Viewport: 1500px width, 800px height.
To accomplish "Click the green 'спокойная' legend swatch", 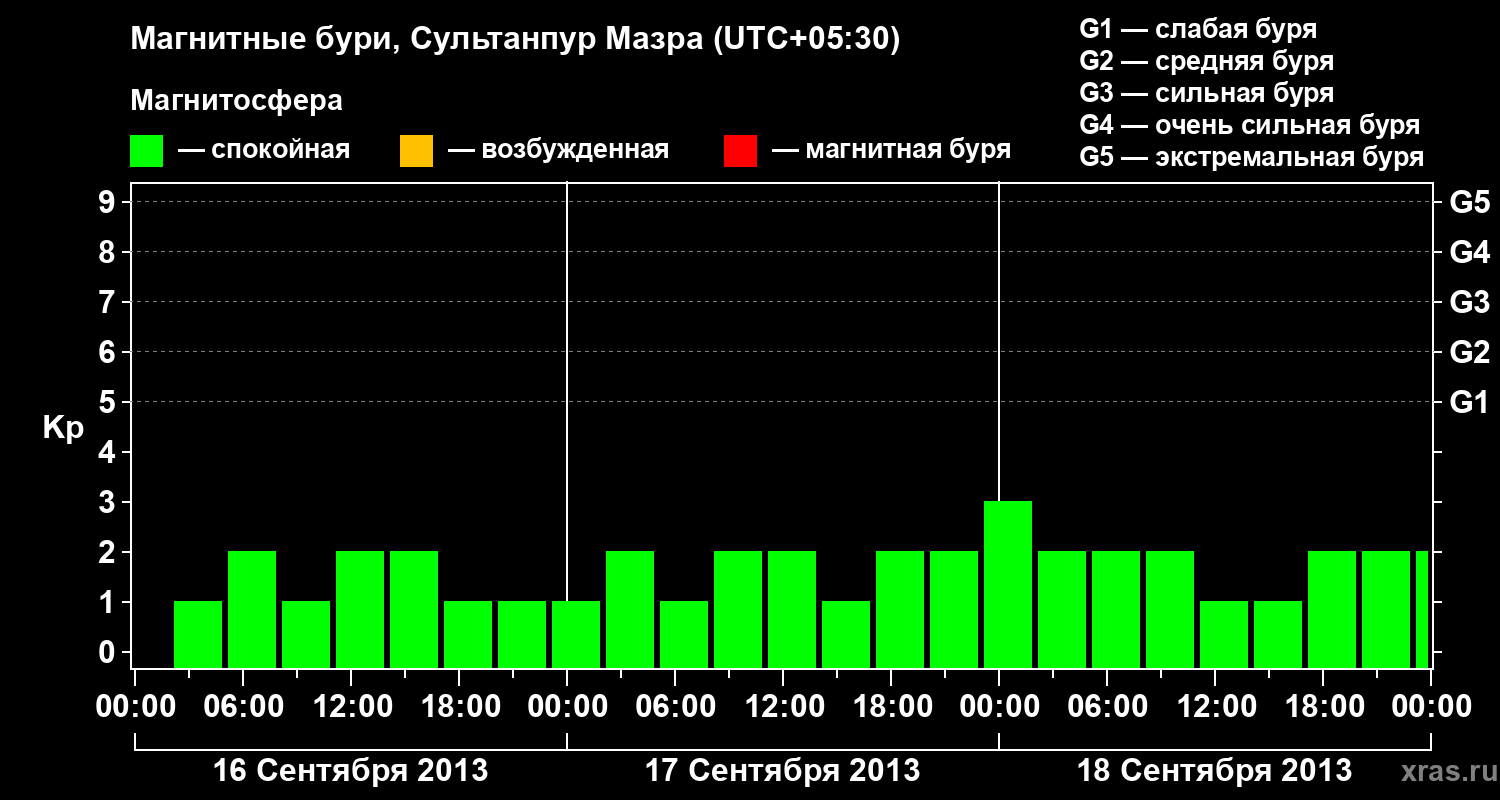I will [147, 150].
